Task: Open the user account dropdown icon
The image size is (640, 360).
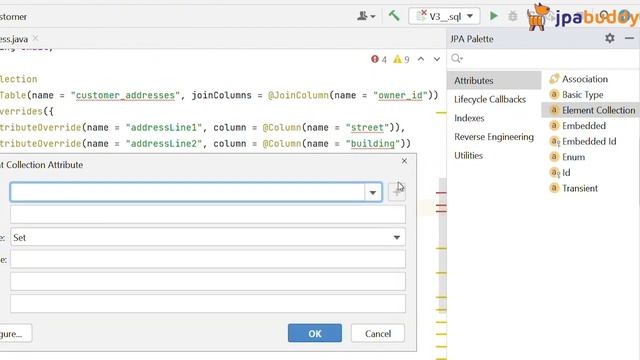Action: click(366, 16)
